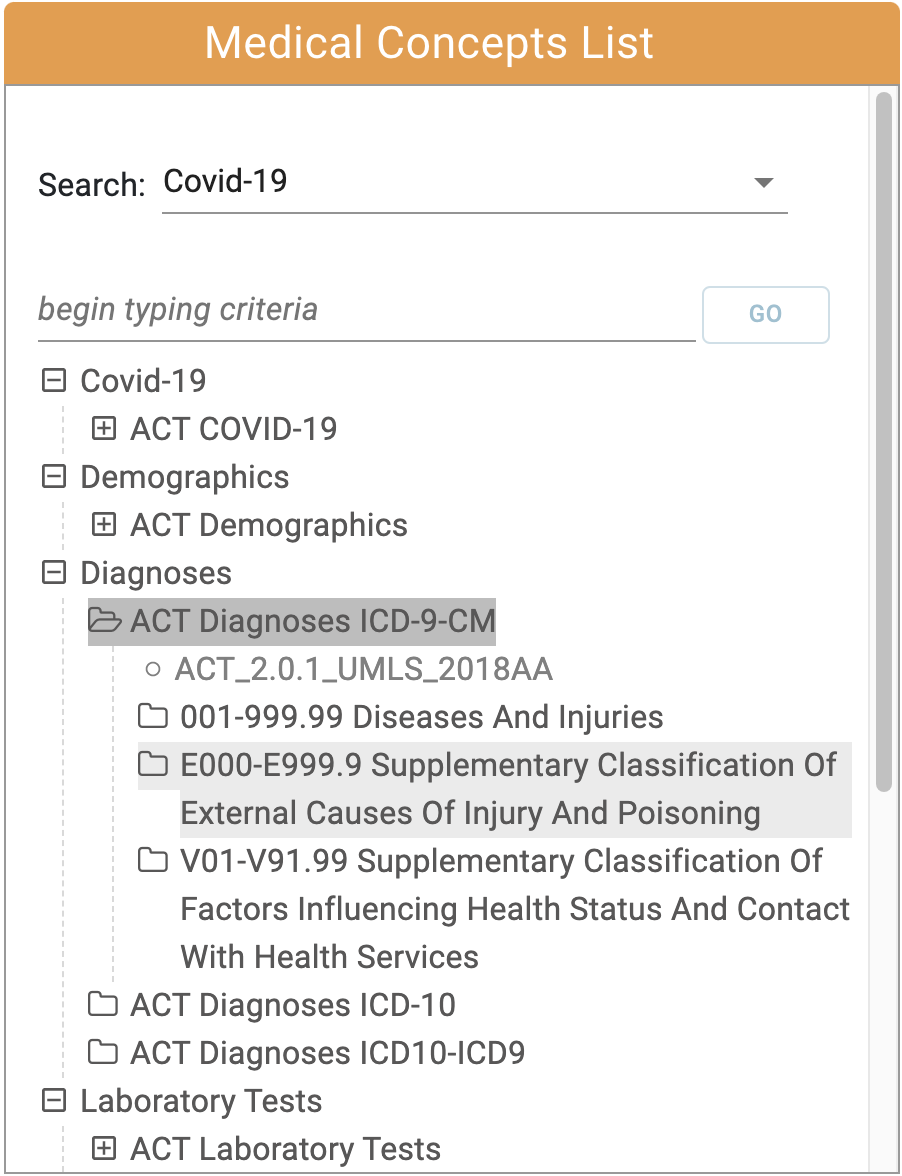Collapse the Covid-19 tree node
This screenshot has height=1176, width=902.
click(54, 380)
